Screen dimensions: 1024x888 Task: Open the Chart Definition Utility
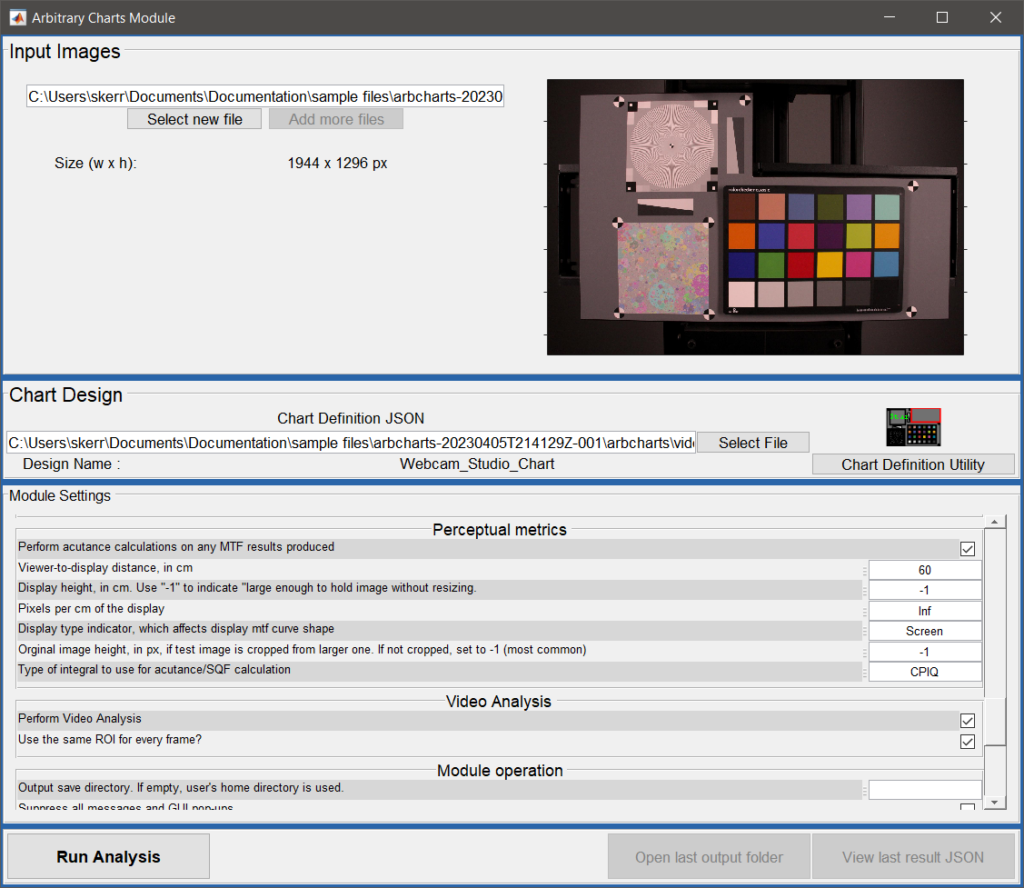click(912, 464)
